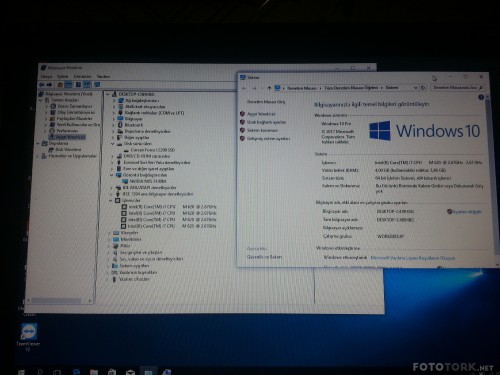Expand Bağlantı noktaları (COM ve LPT)

(x=114, y=113)
